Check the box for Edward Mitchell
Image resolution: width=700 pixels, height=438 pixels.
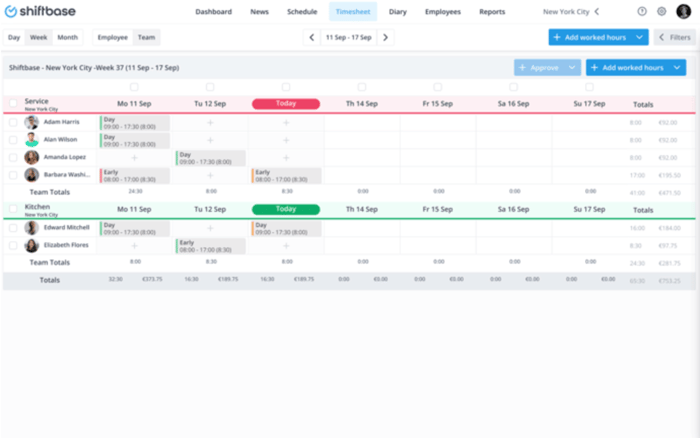[13, 228]
